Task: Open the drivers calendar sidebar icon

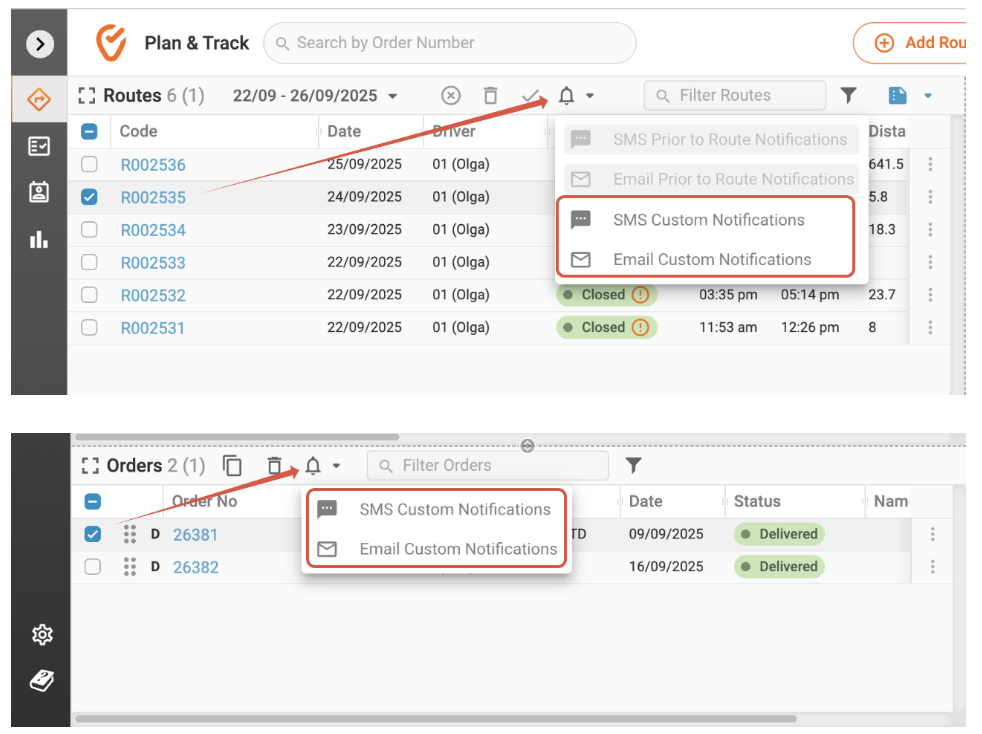Action: (39, 192)
